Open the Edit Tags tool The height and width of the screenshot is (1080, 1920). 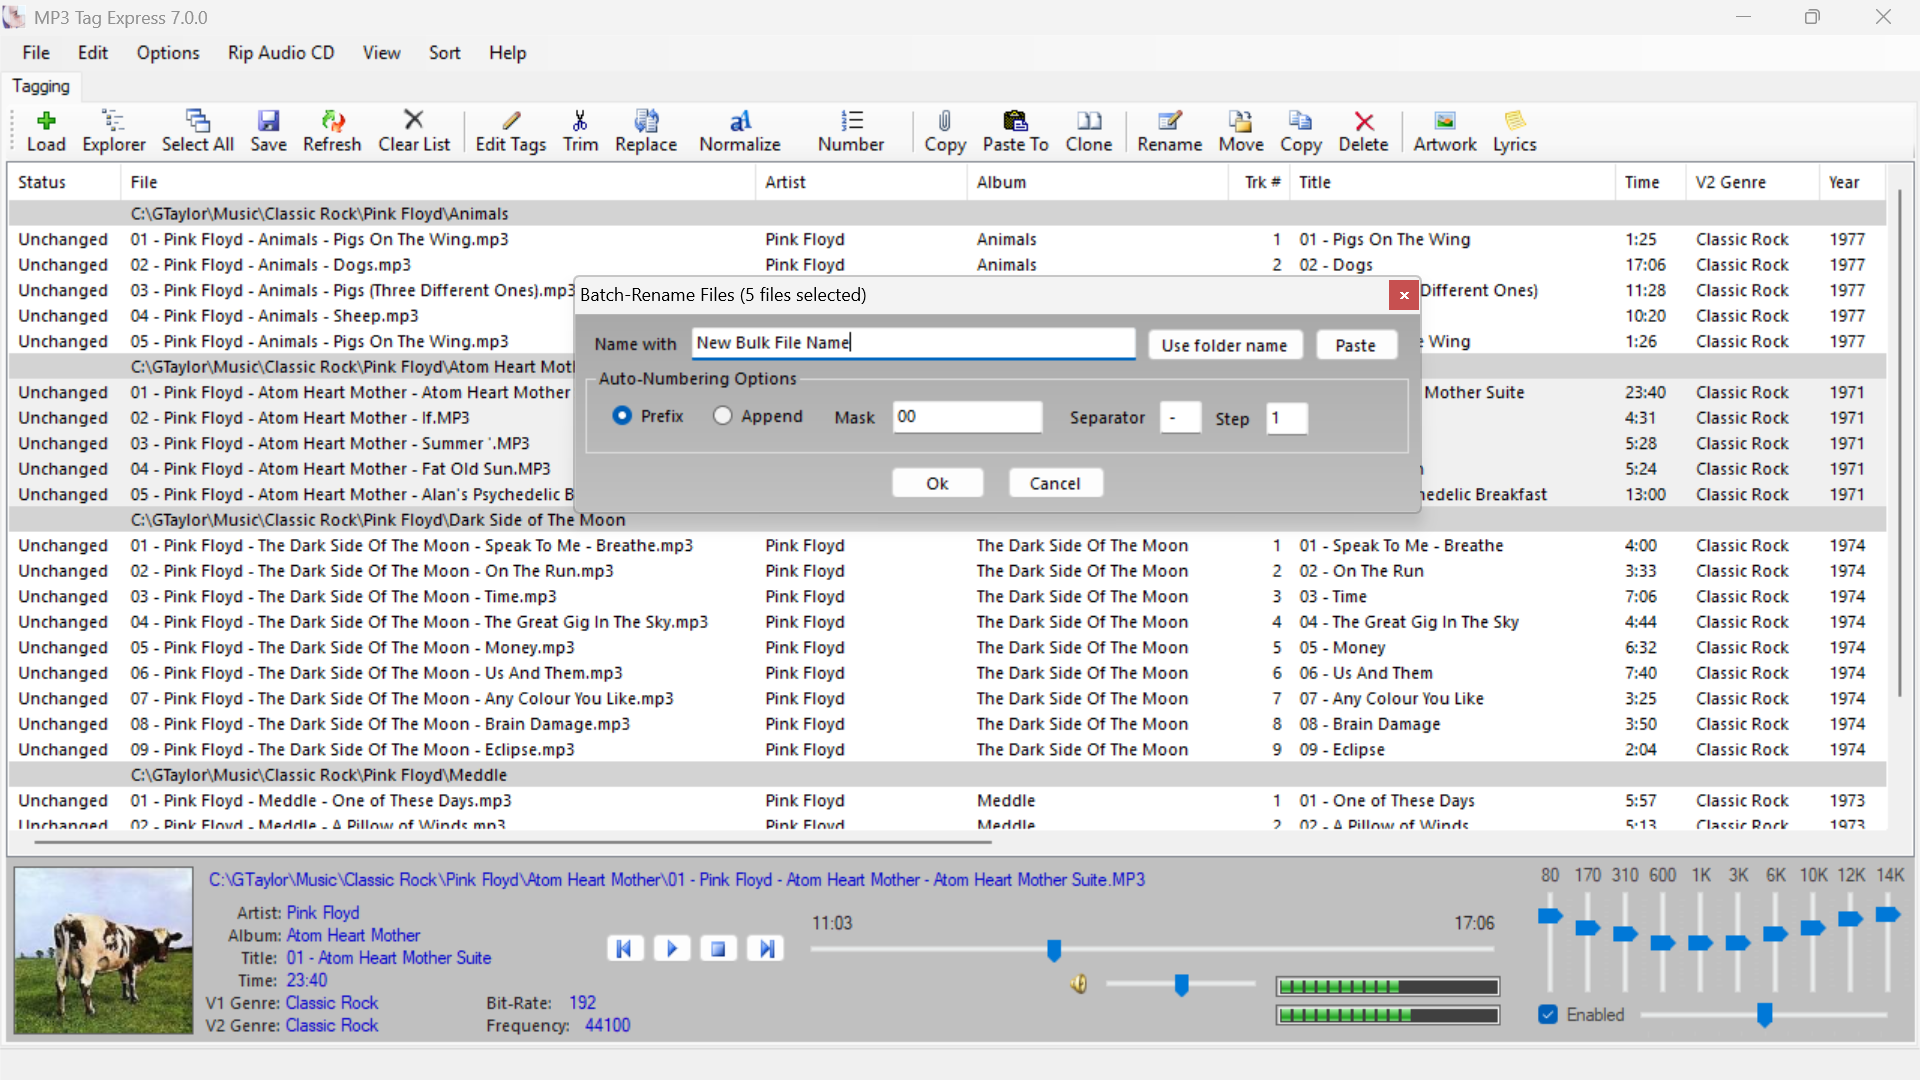click(511, 131)
